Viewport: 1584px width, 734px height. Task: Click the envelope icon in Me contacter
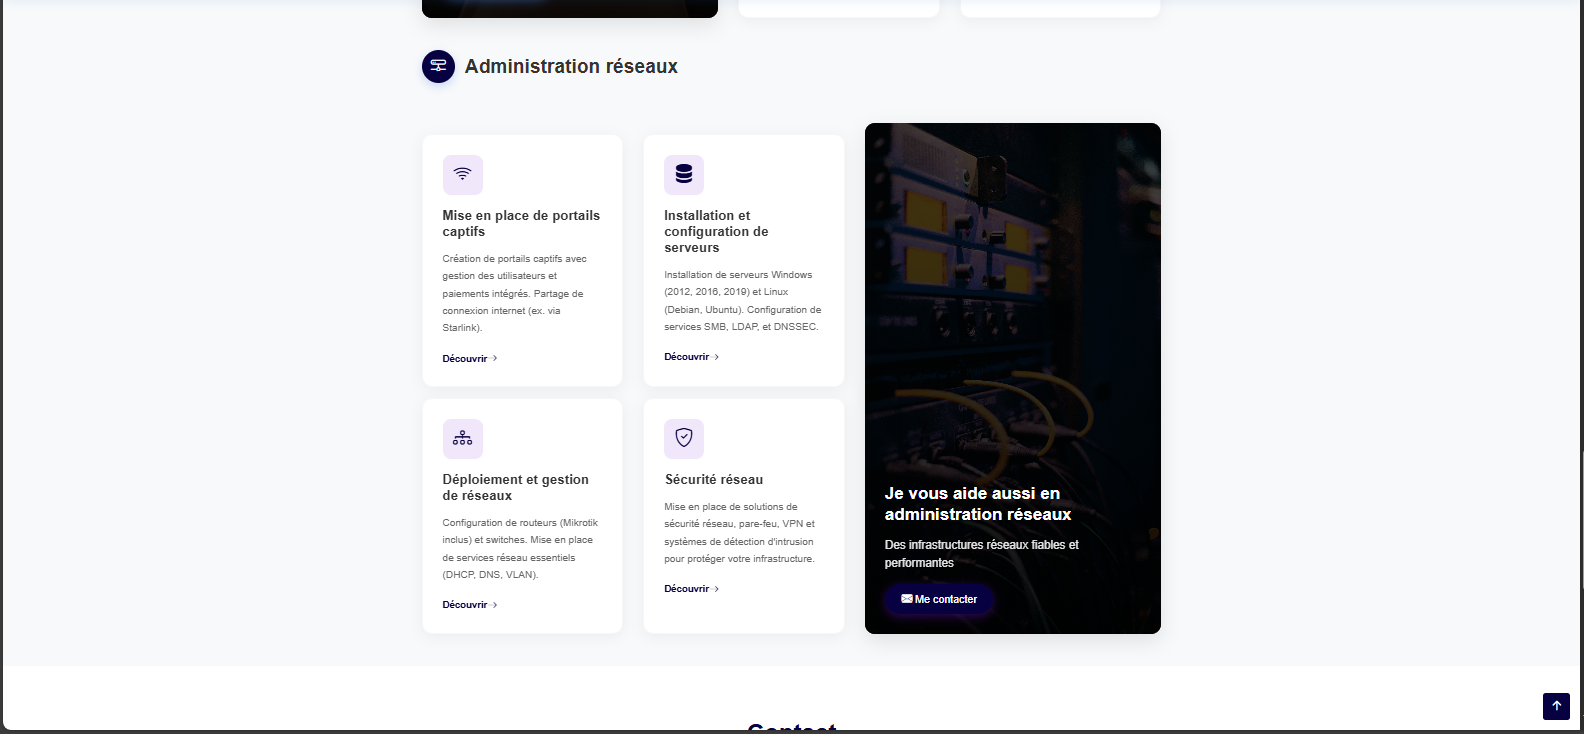906,599
